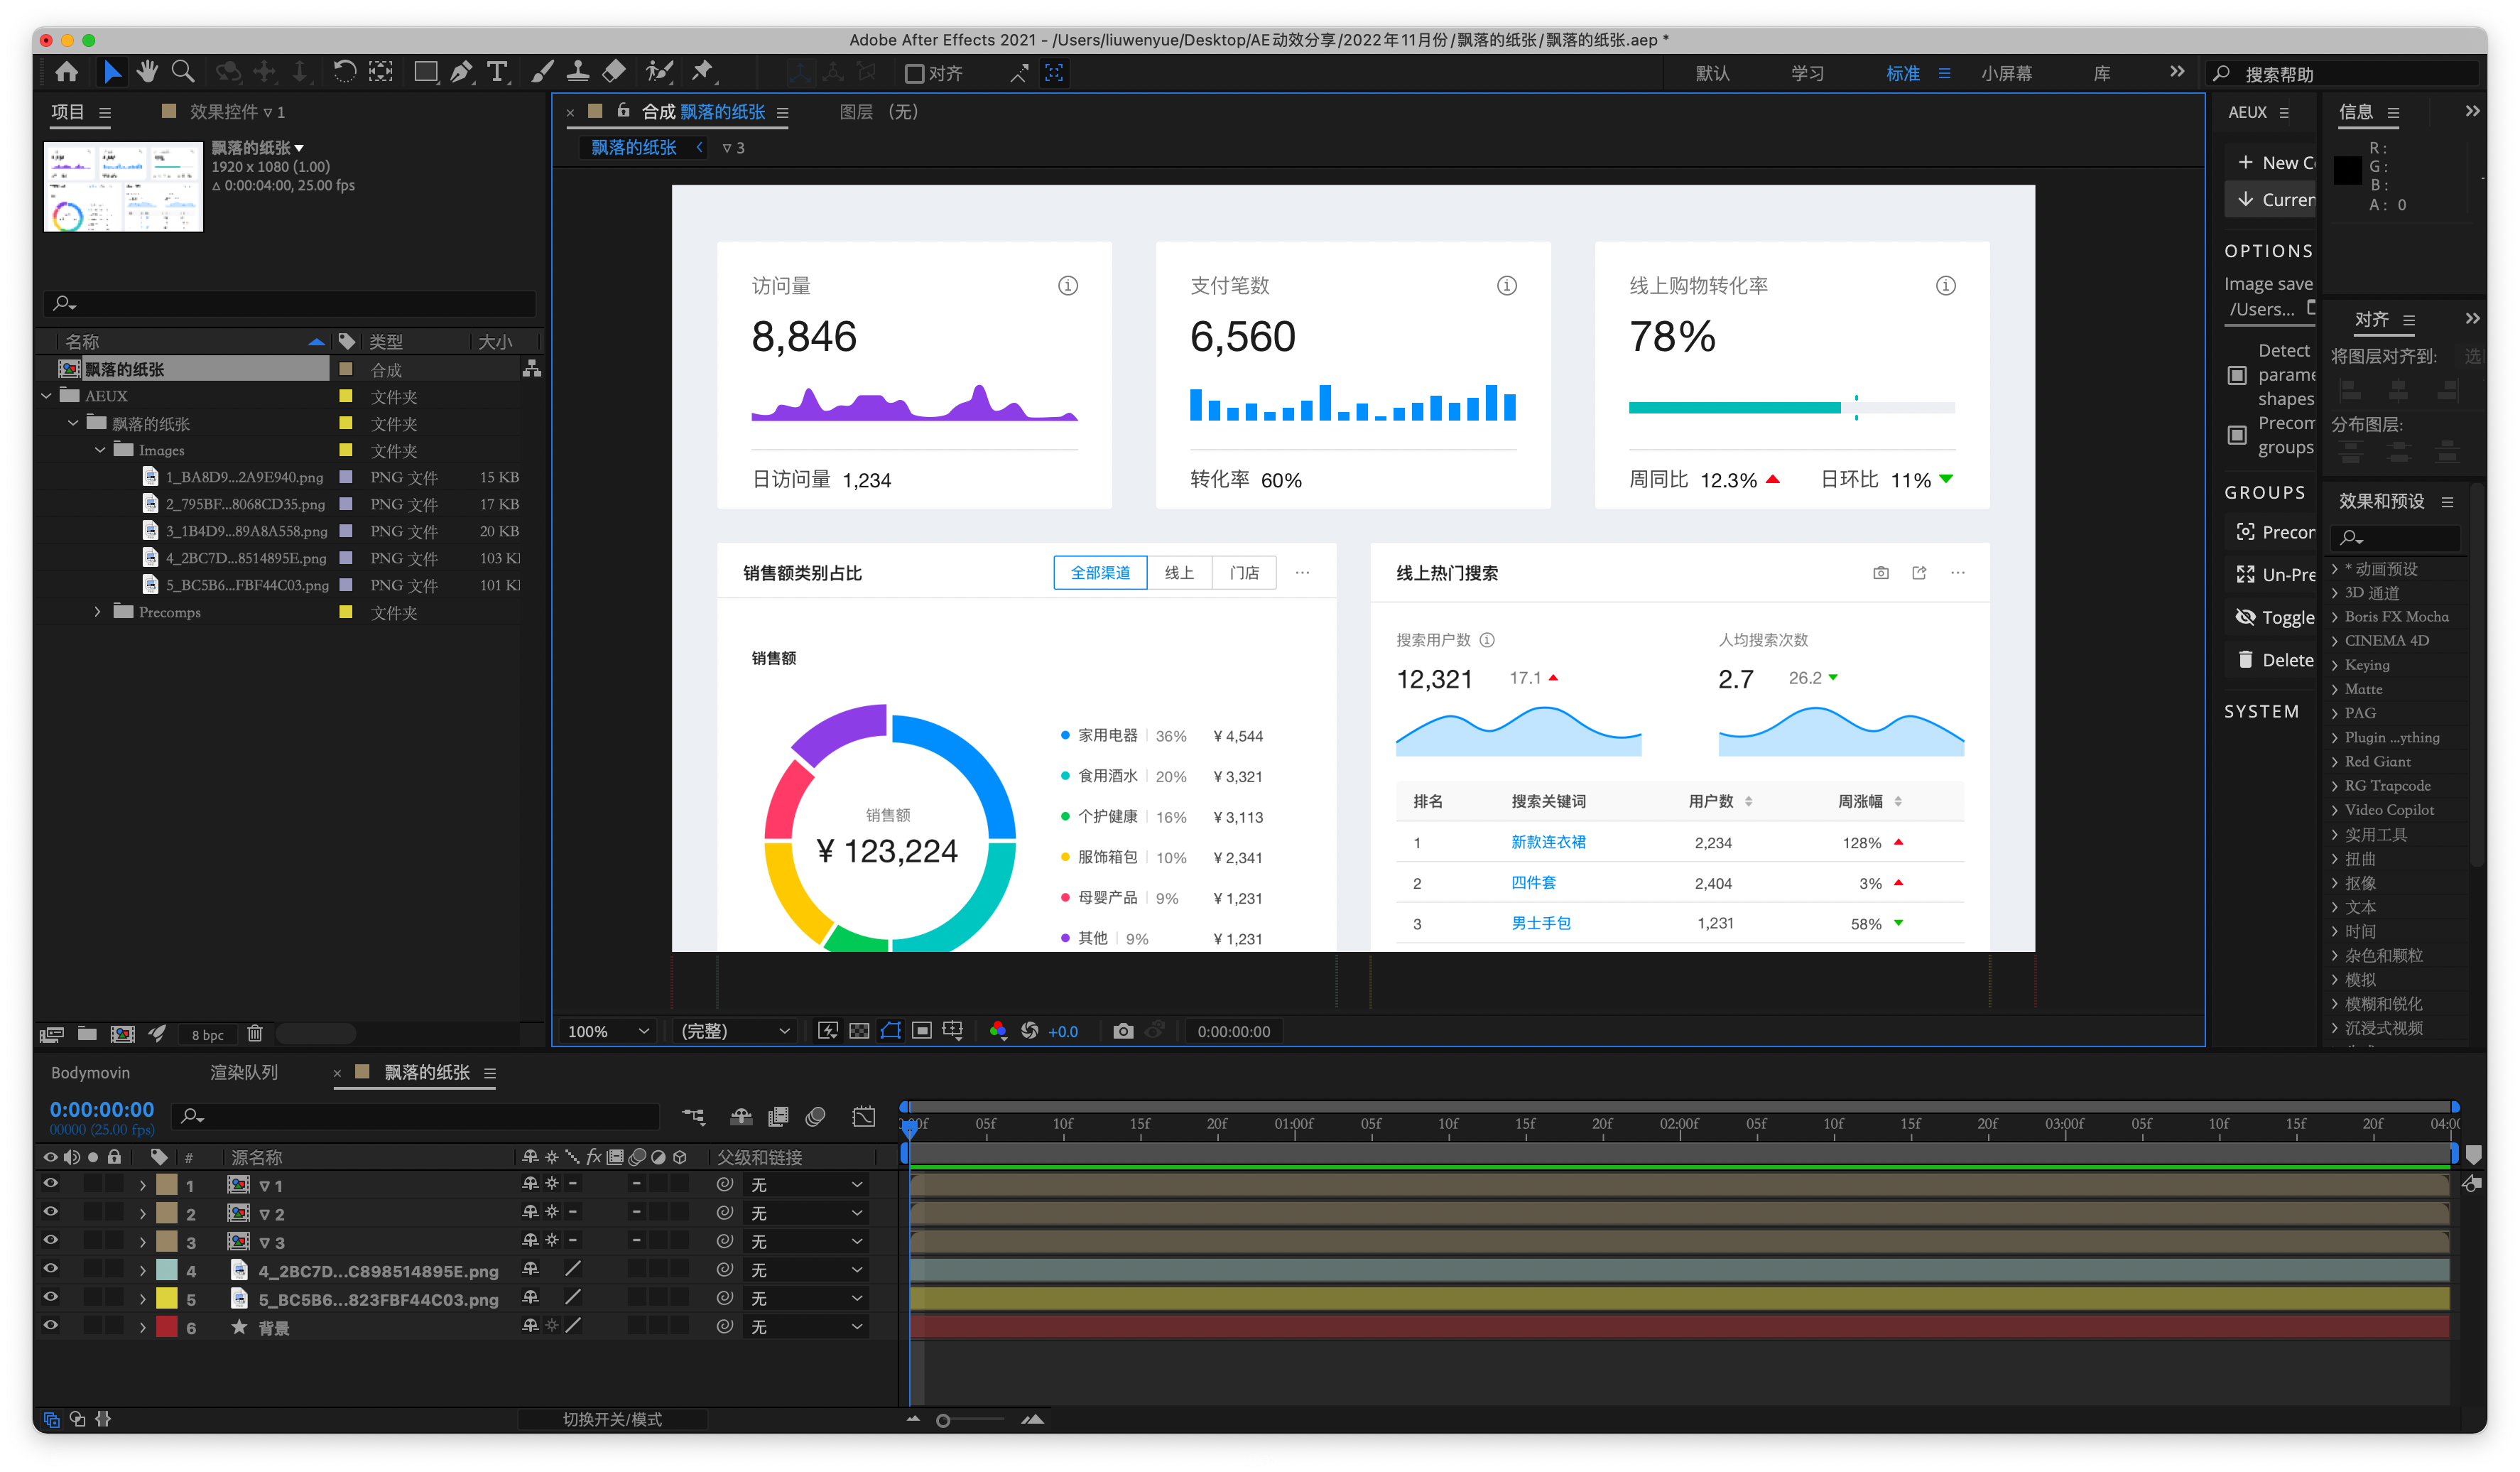Hide the 背景 layer eye icon
This screenshot has height=1472, width=2520.
50,1326
